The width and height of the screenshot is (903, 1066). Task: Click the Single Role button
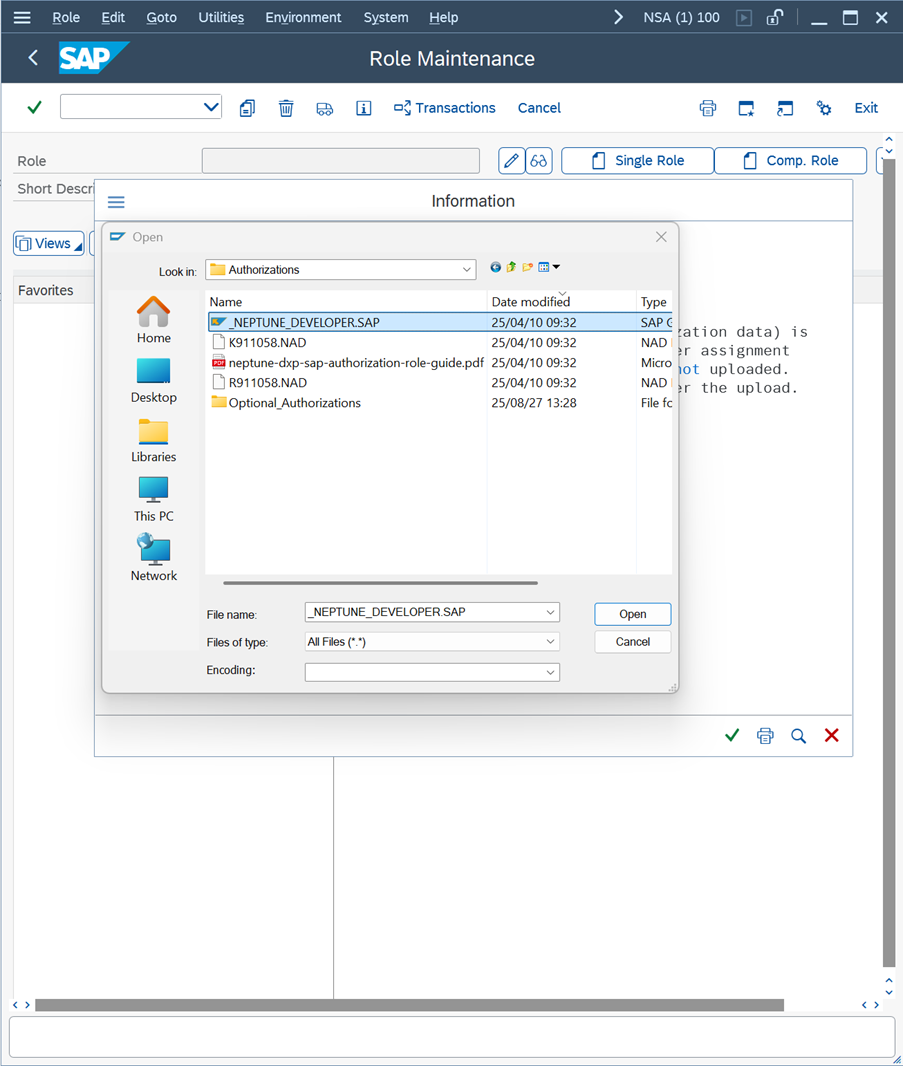pyautogui.click(x=637, y=161)
